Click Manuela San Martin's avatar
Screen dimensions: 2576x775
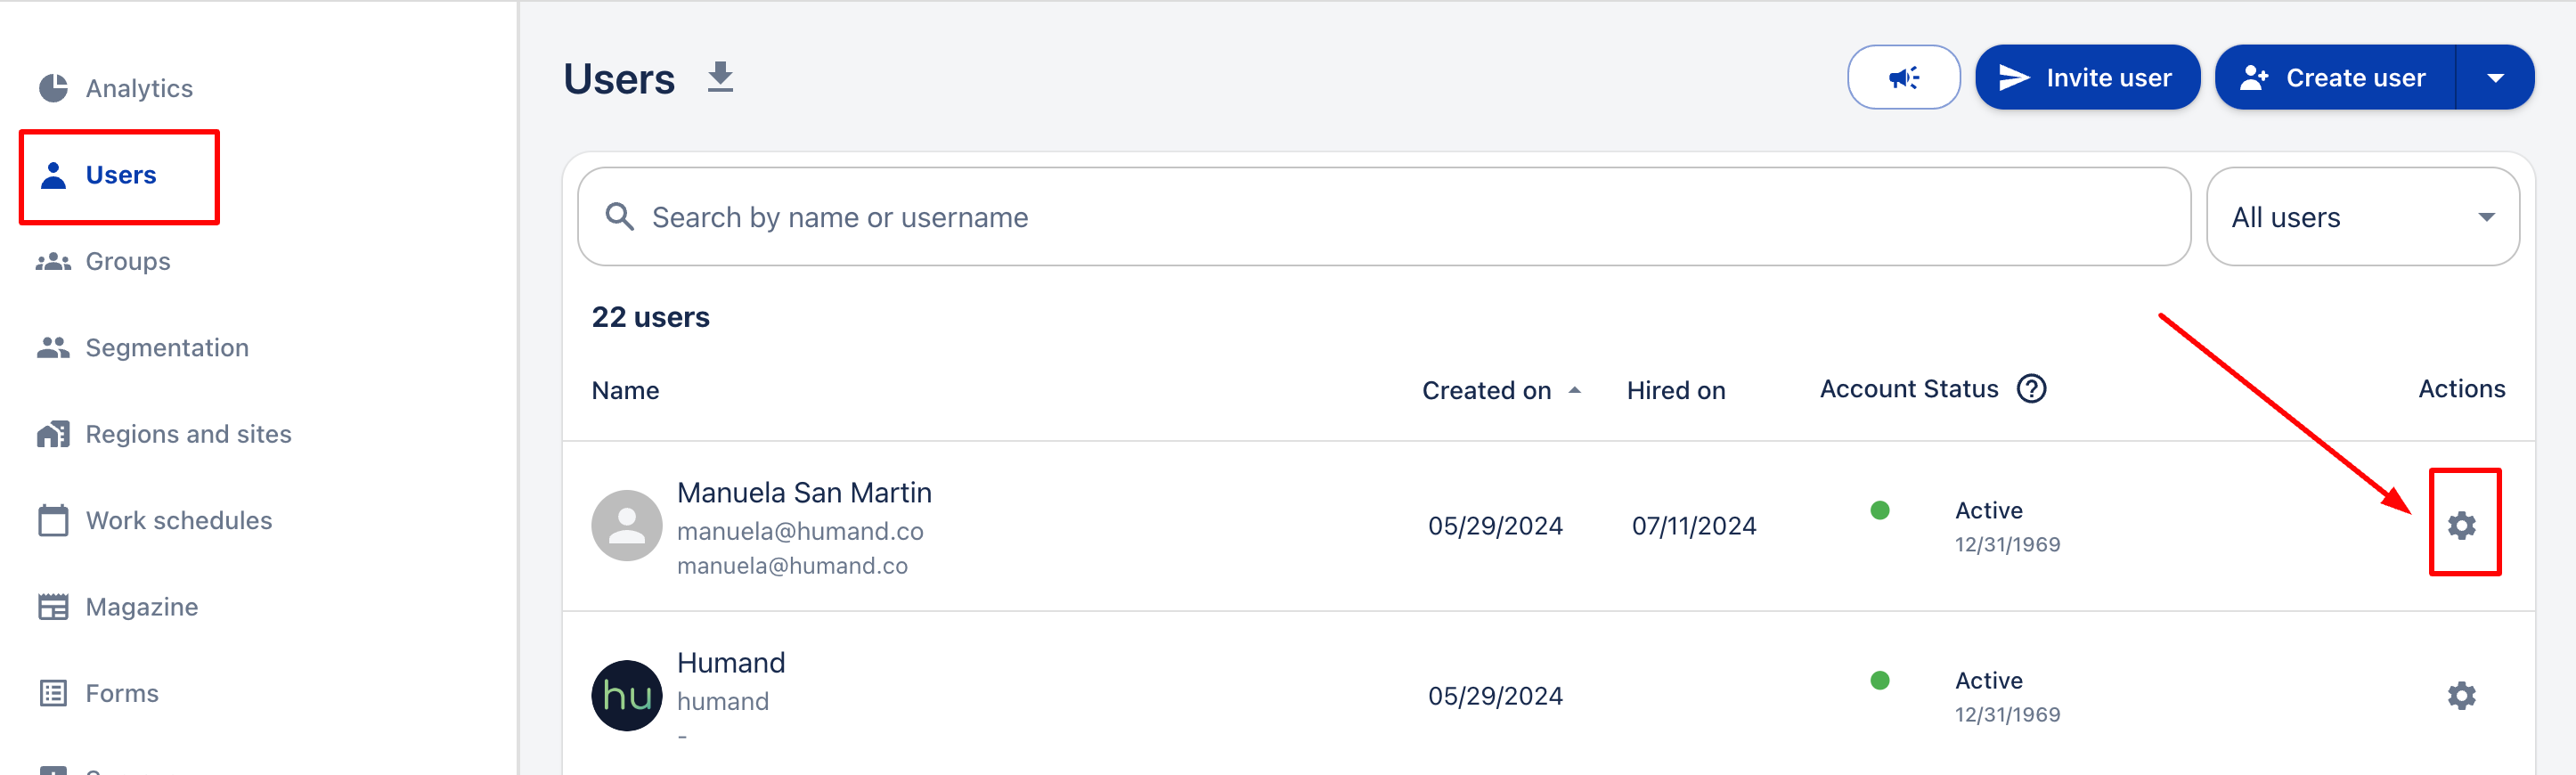[x=626, y=525]
